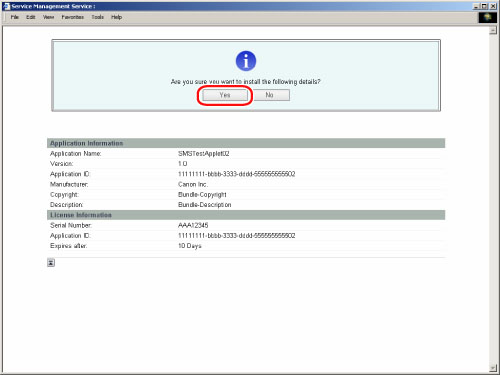Viewport: 500px width, 375px height.
Task: Click the Serial Number label
Action: (71, 225)
